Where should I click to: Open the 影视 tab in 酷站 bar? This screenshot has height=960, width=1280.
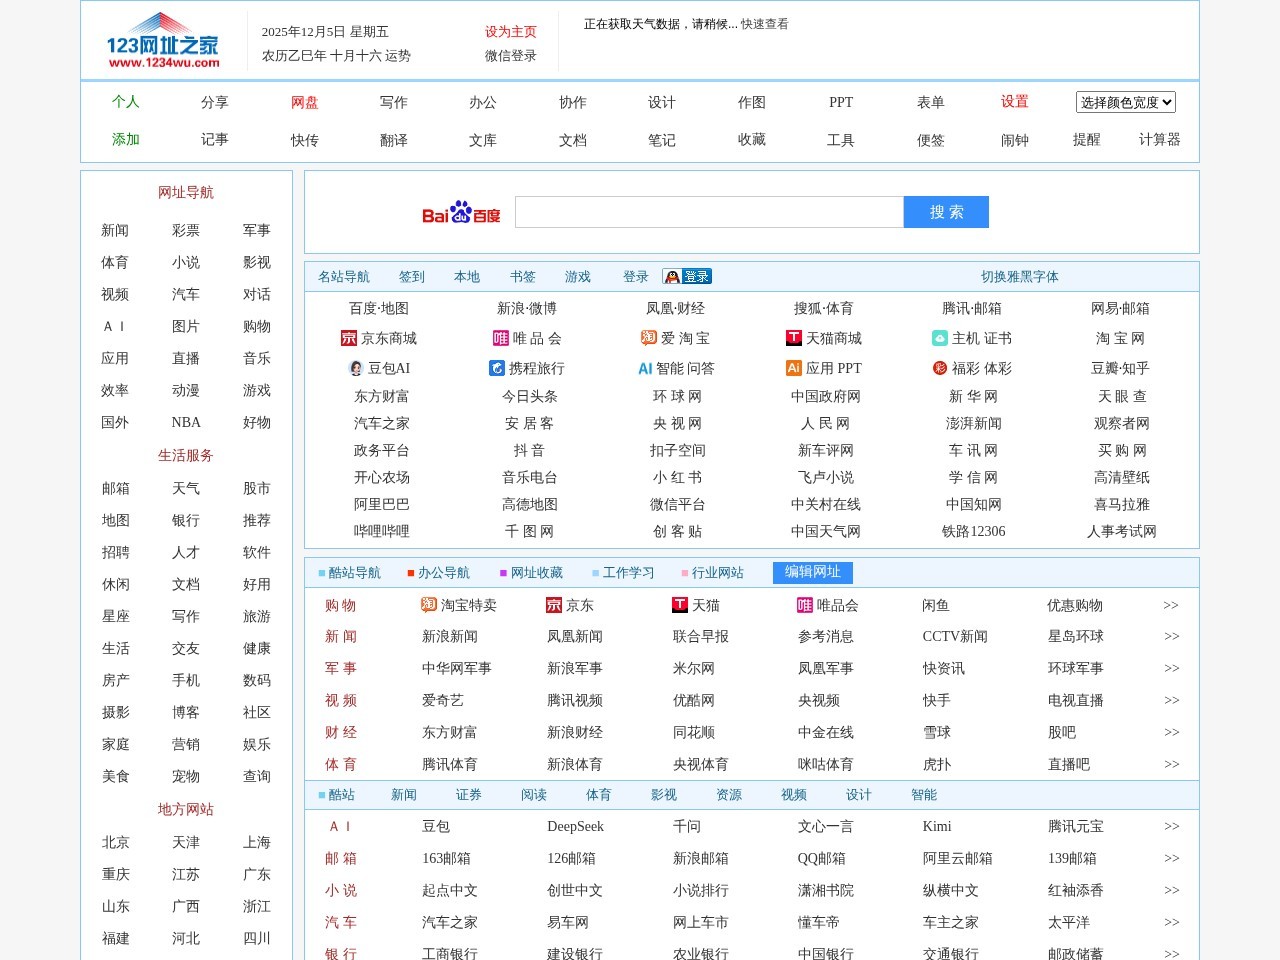click(664, 795)
